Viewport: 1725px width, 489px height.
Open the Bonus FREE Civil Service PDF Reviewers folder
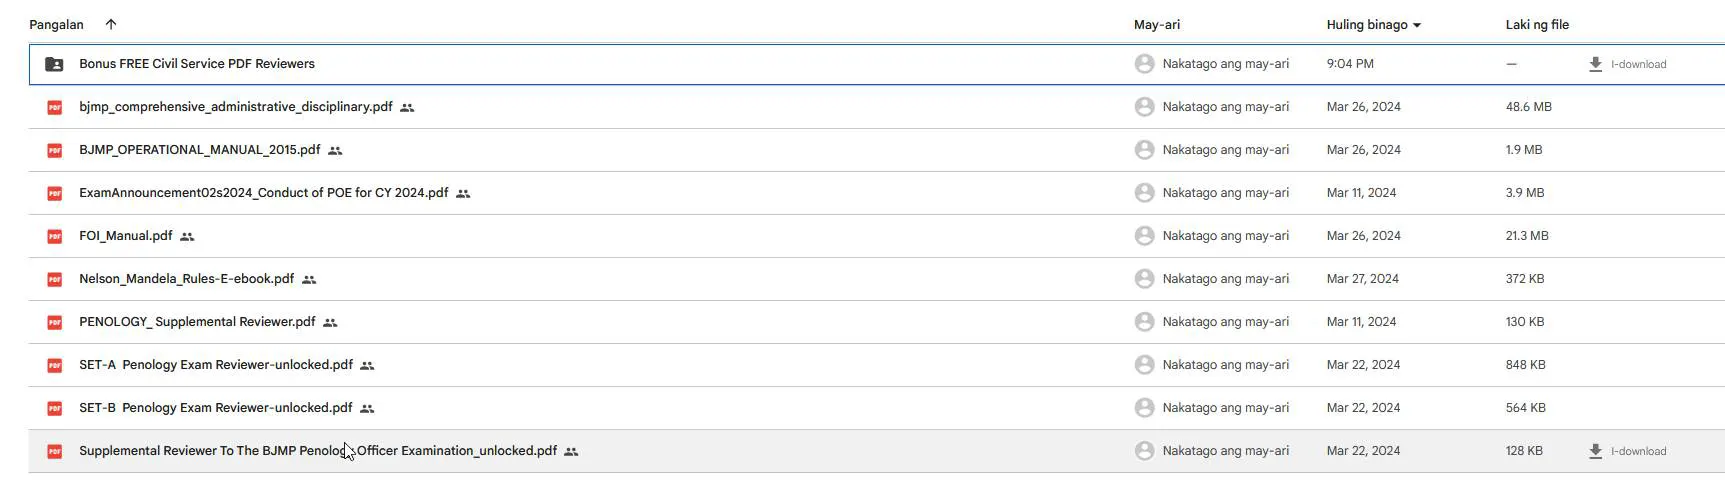tap(197, 64)
